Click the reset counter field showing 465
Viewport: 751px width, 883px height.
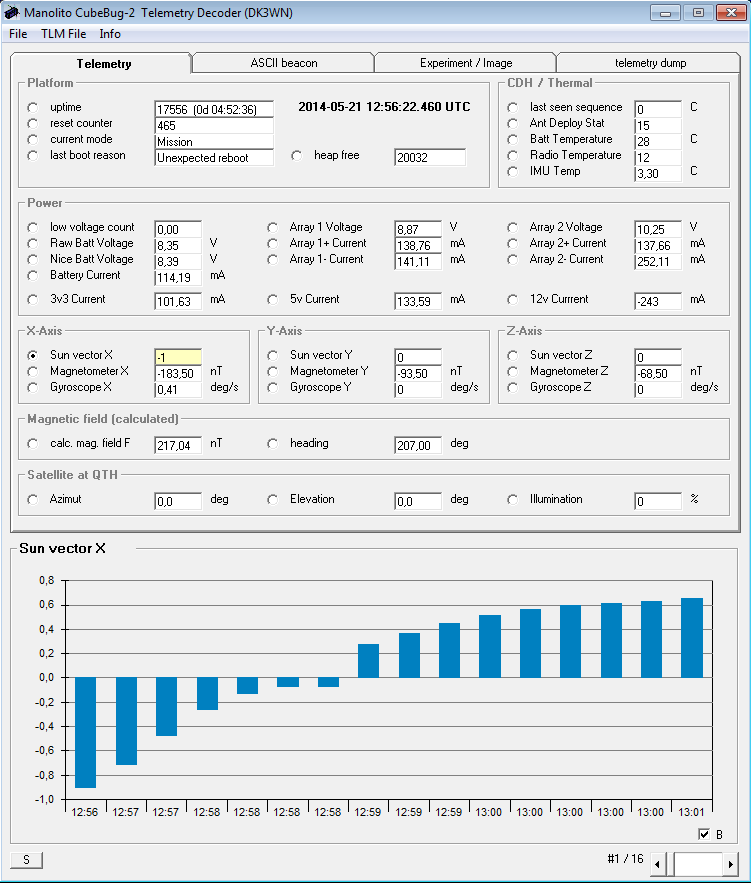[214, 126]
